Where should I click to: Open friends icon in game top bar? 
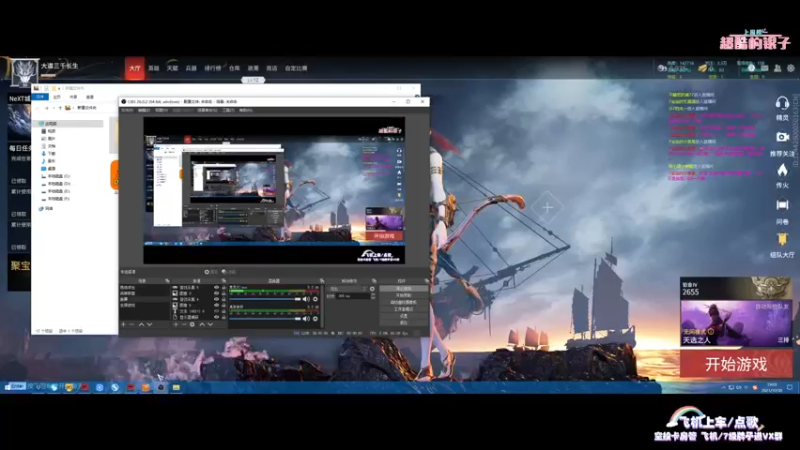(778, 68)
